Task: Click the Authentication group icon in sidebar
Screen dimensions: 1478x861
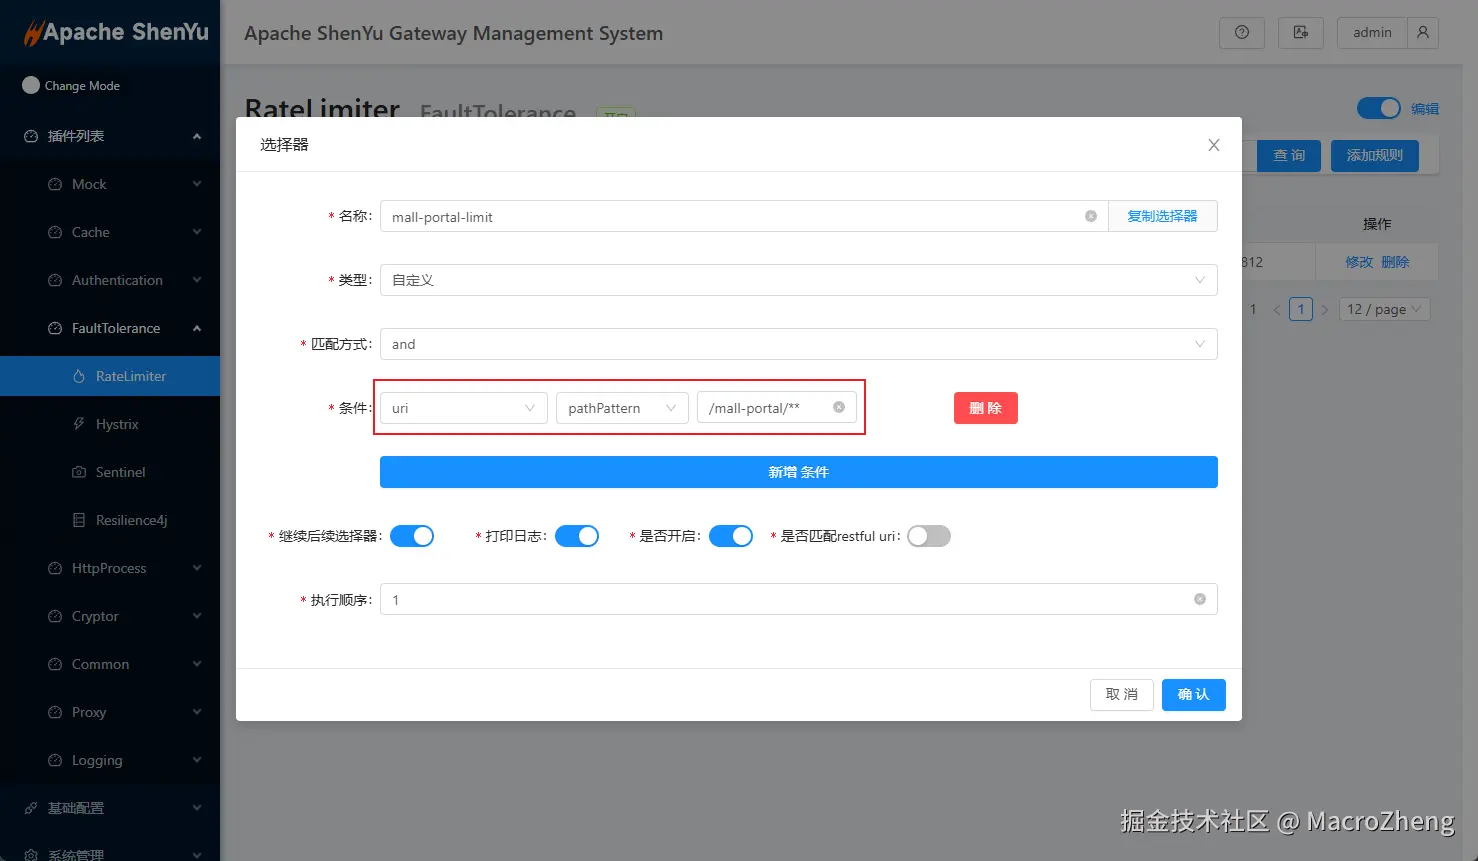Action: [55, 280]
